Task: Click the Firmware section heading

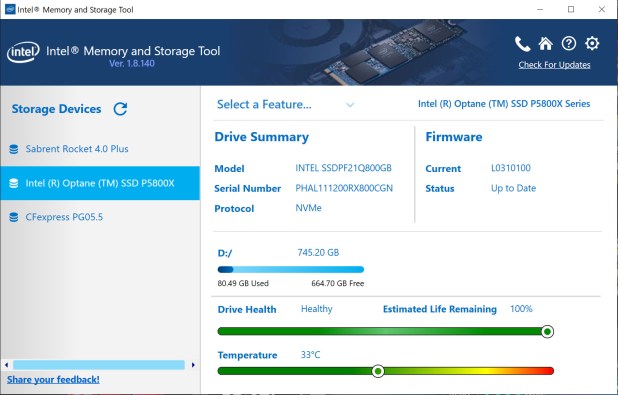Action: [x=454, y=137]
